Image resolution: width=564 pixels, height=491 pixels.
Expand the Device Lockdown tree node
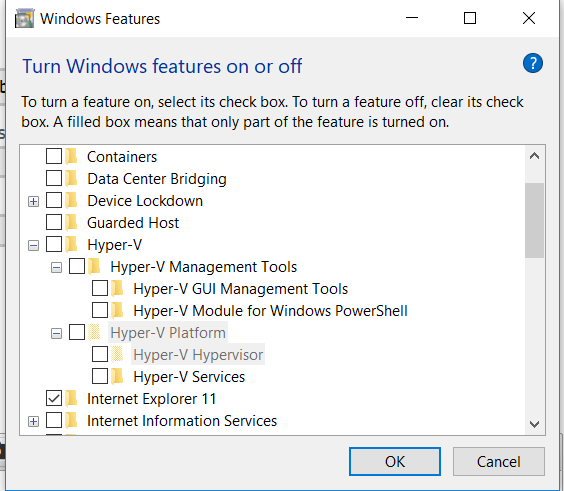pyautogui.click(x=33, y=201)
